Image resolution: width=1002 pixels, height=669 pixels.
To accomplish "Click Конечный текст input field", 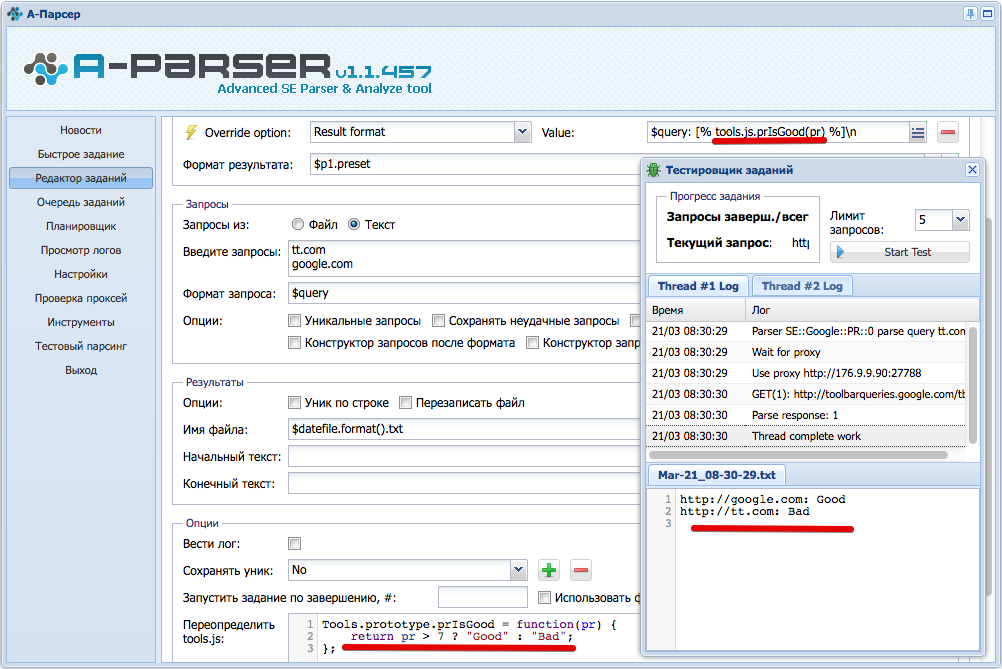I will [x=465, y=484].
